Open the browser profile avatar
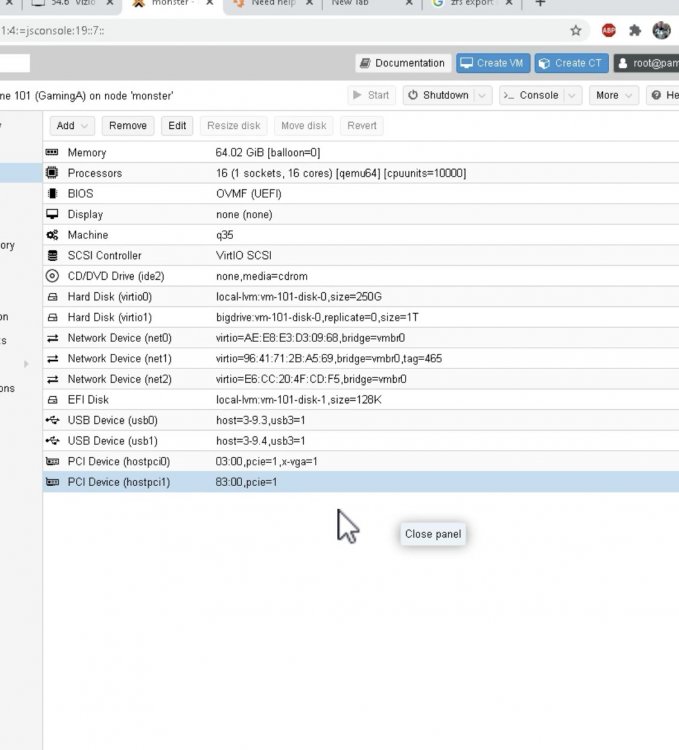 [661, 31]
